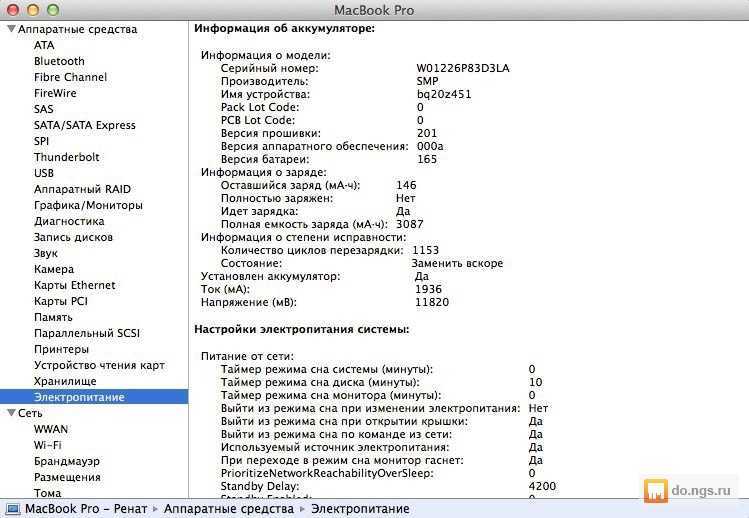This screenshot has width=749, height=518.
Task: Open the Принтеры section
Action: click(x=61, y=349)
